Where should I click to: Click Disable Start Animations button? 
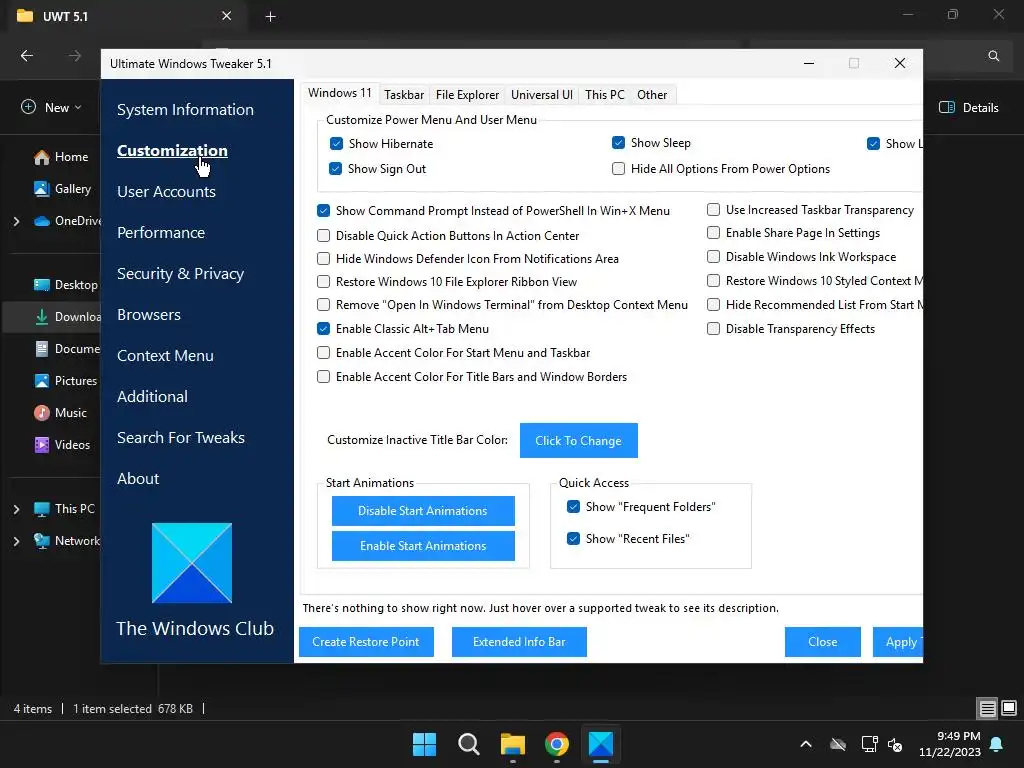[x=423, y=511]
